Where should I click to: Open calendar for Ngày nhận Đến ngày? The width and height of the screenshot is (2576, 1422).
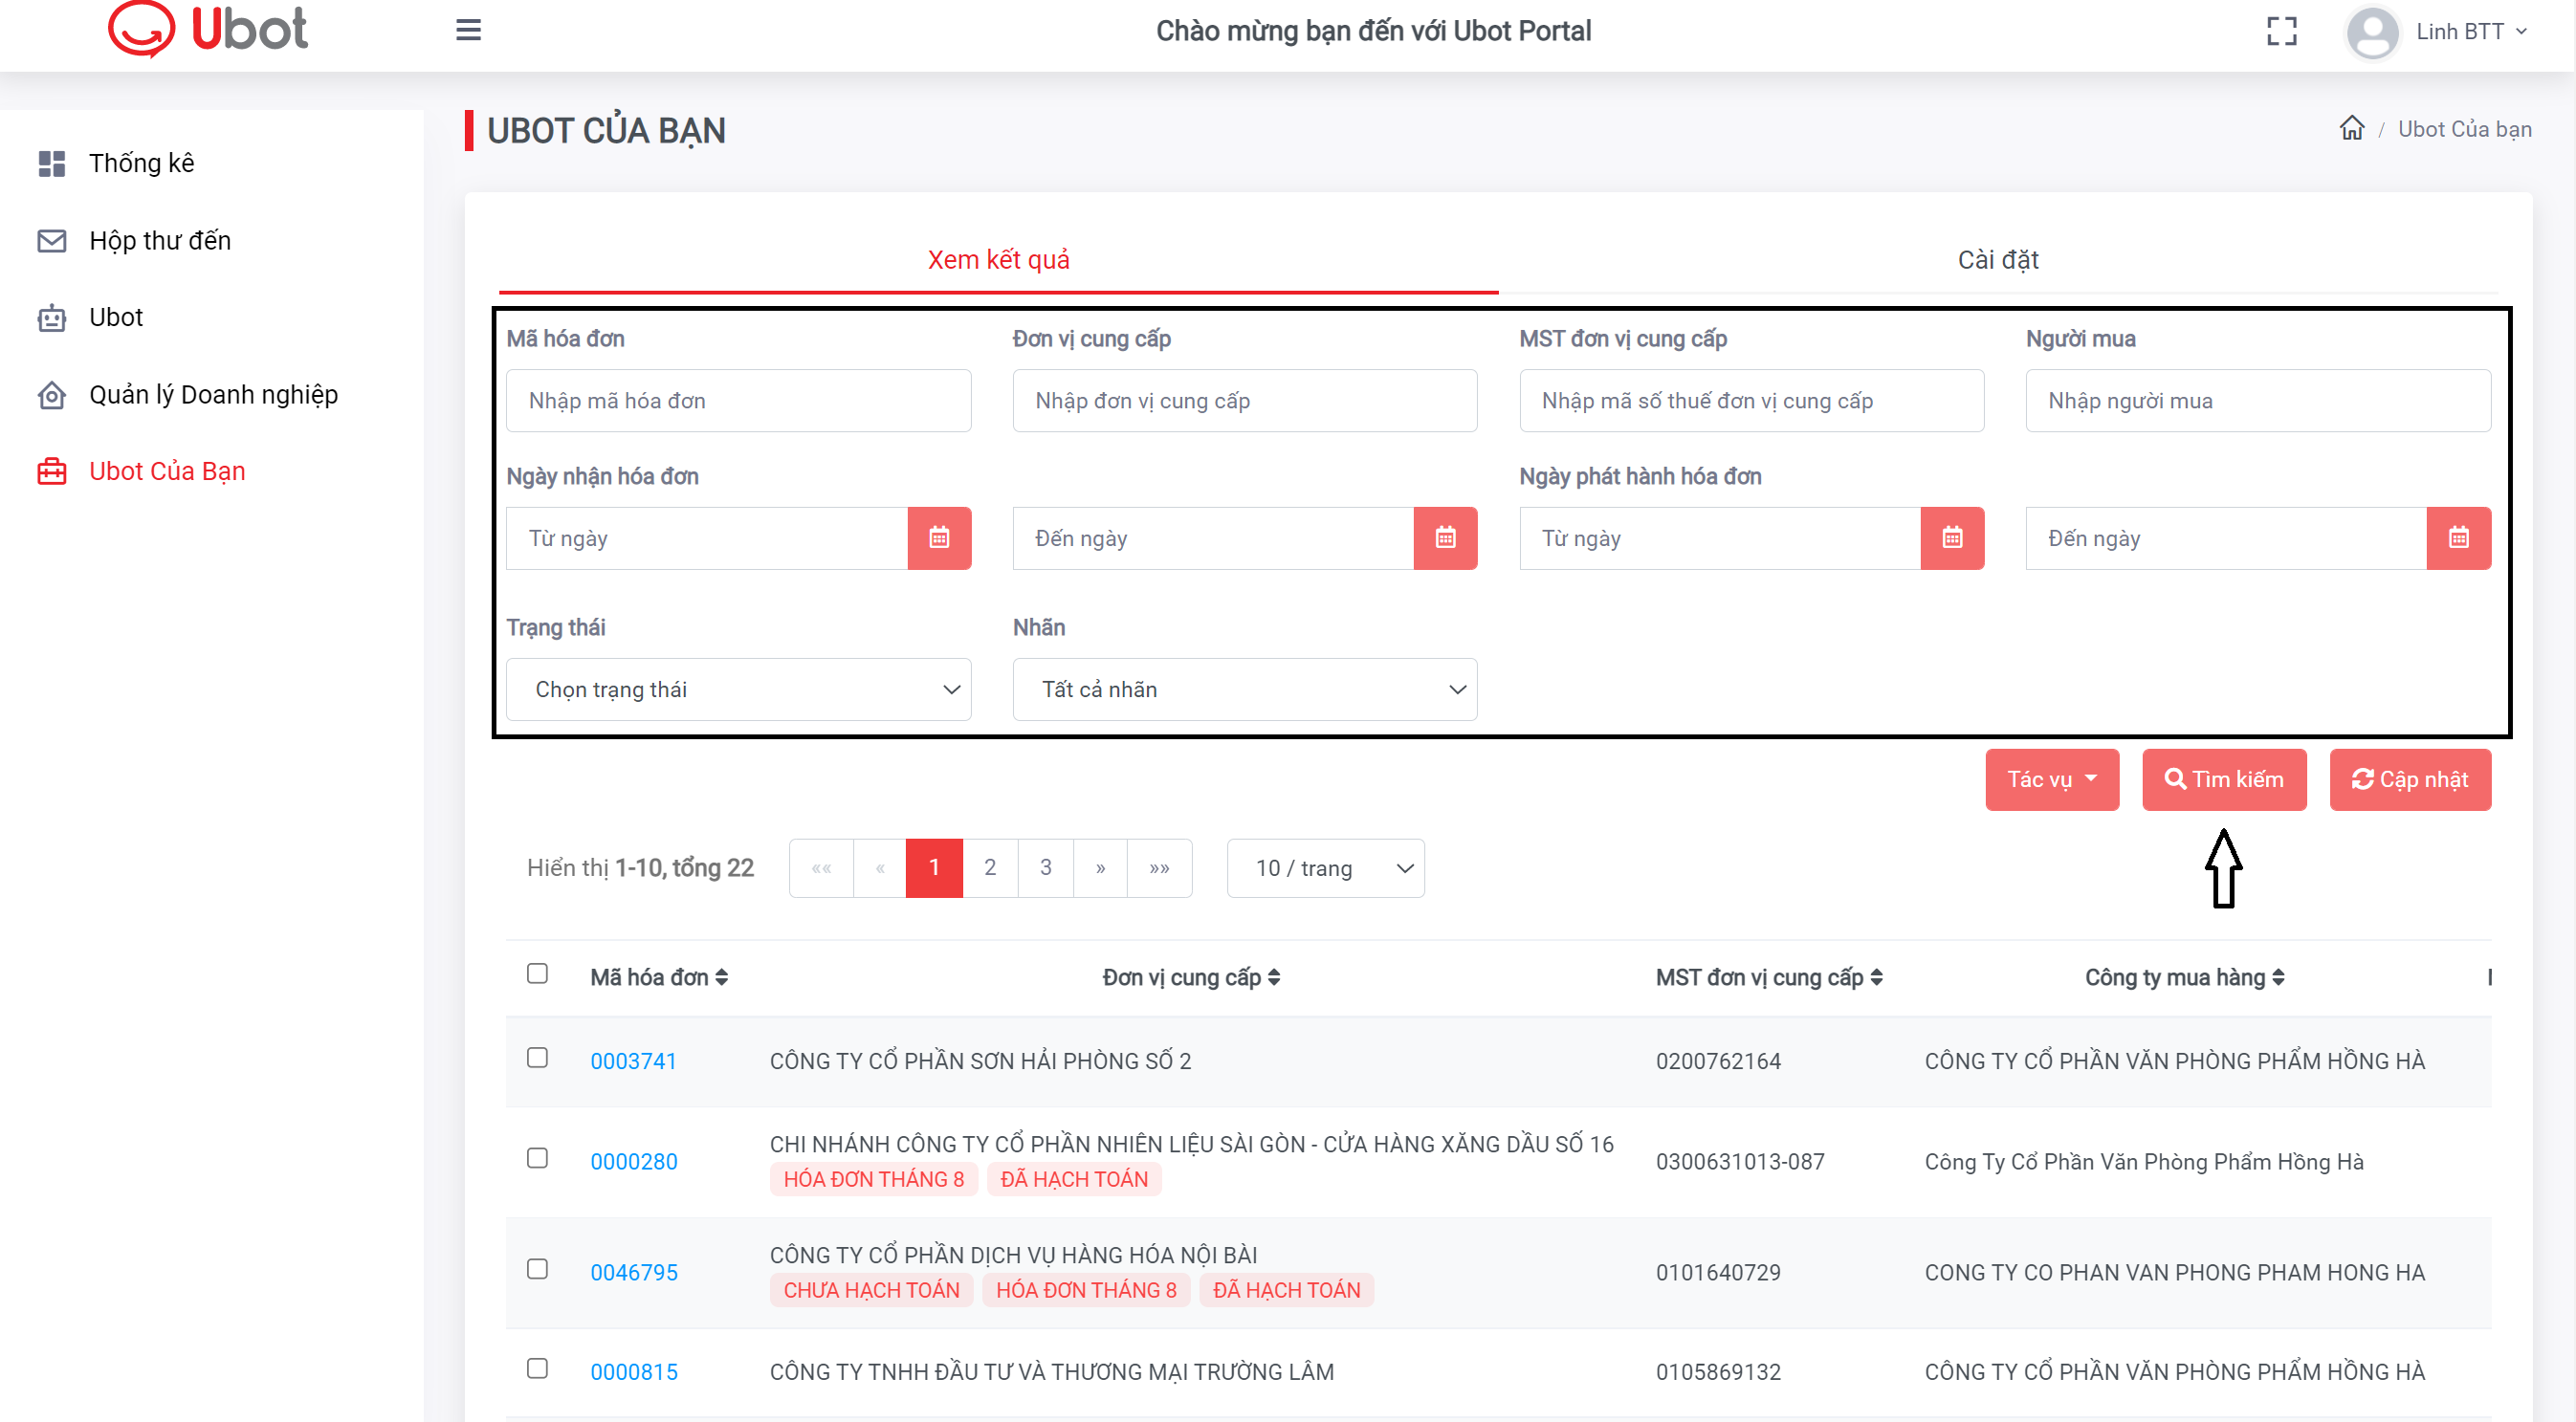[1445, 538]
